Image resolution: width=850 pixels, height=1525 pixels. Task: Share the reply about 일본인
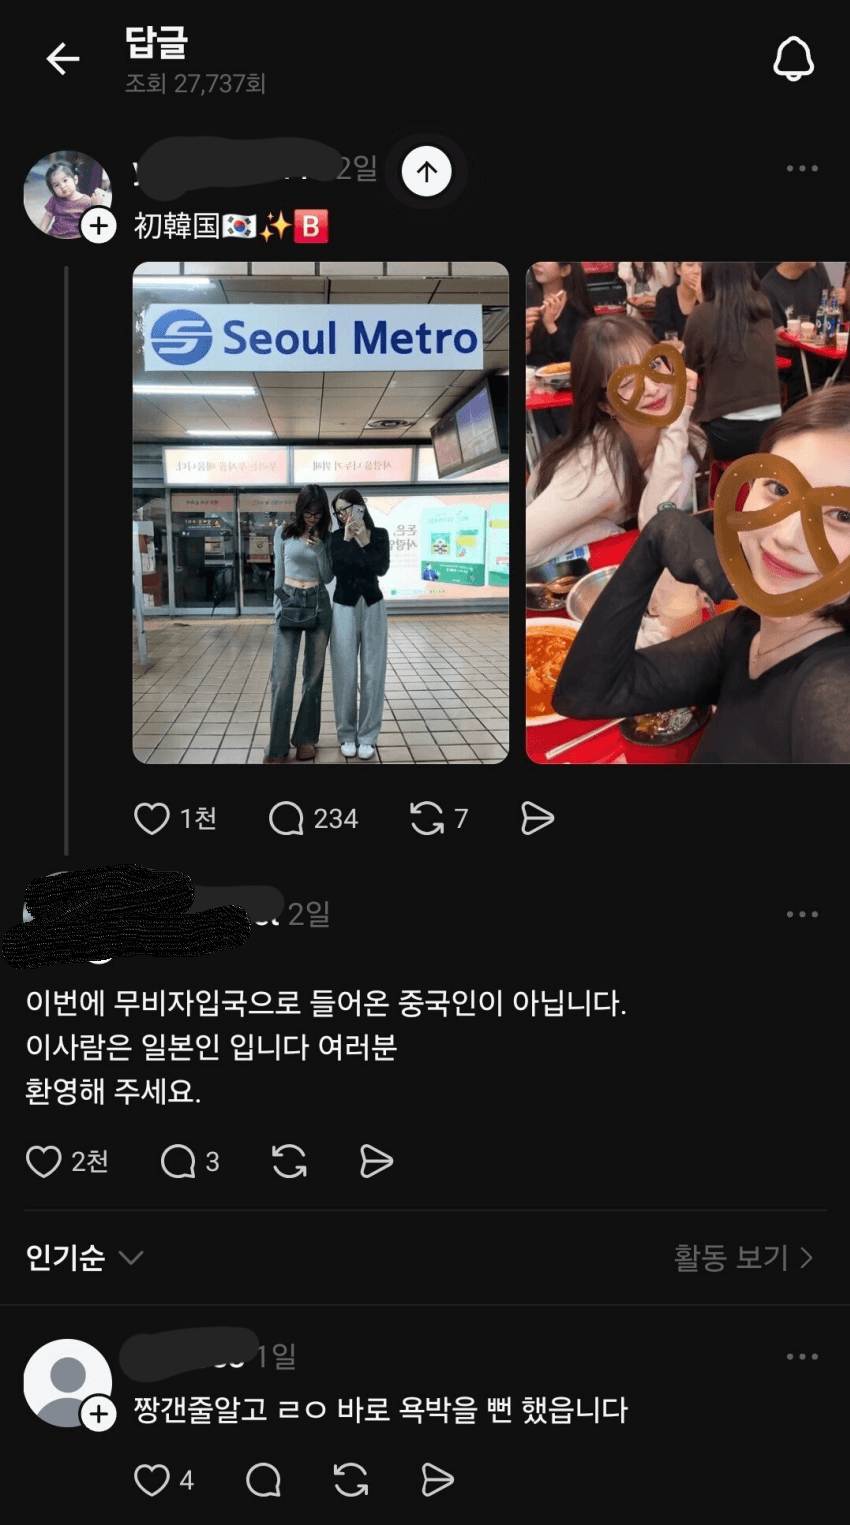point(376,1161)
